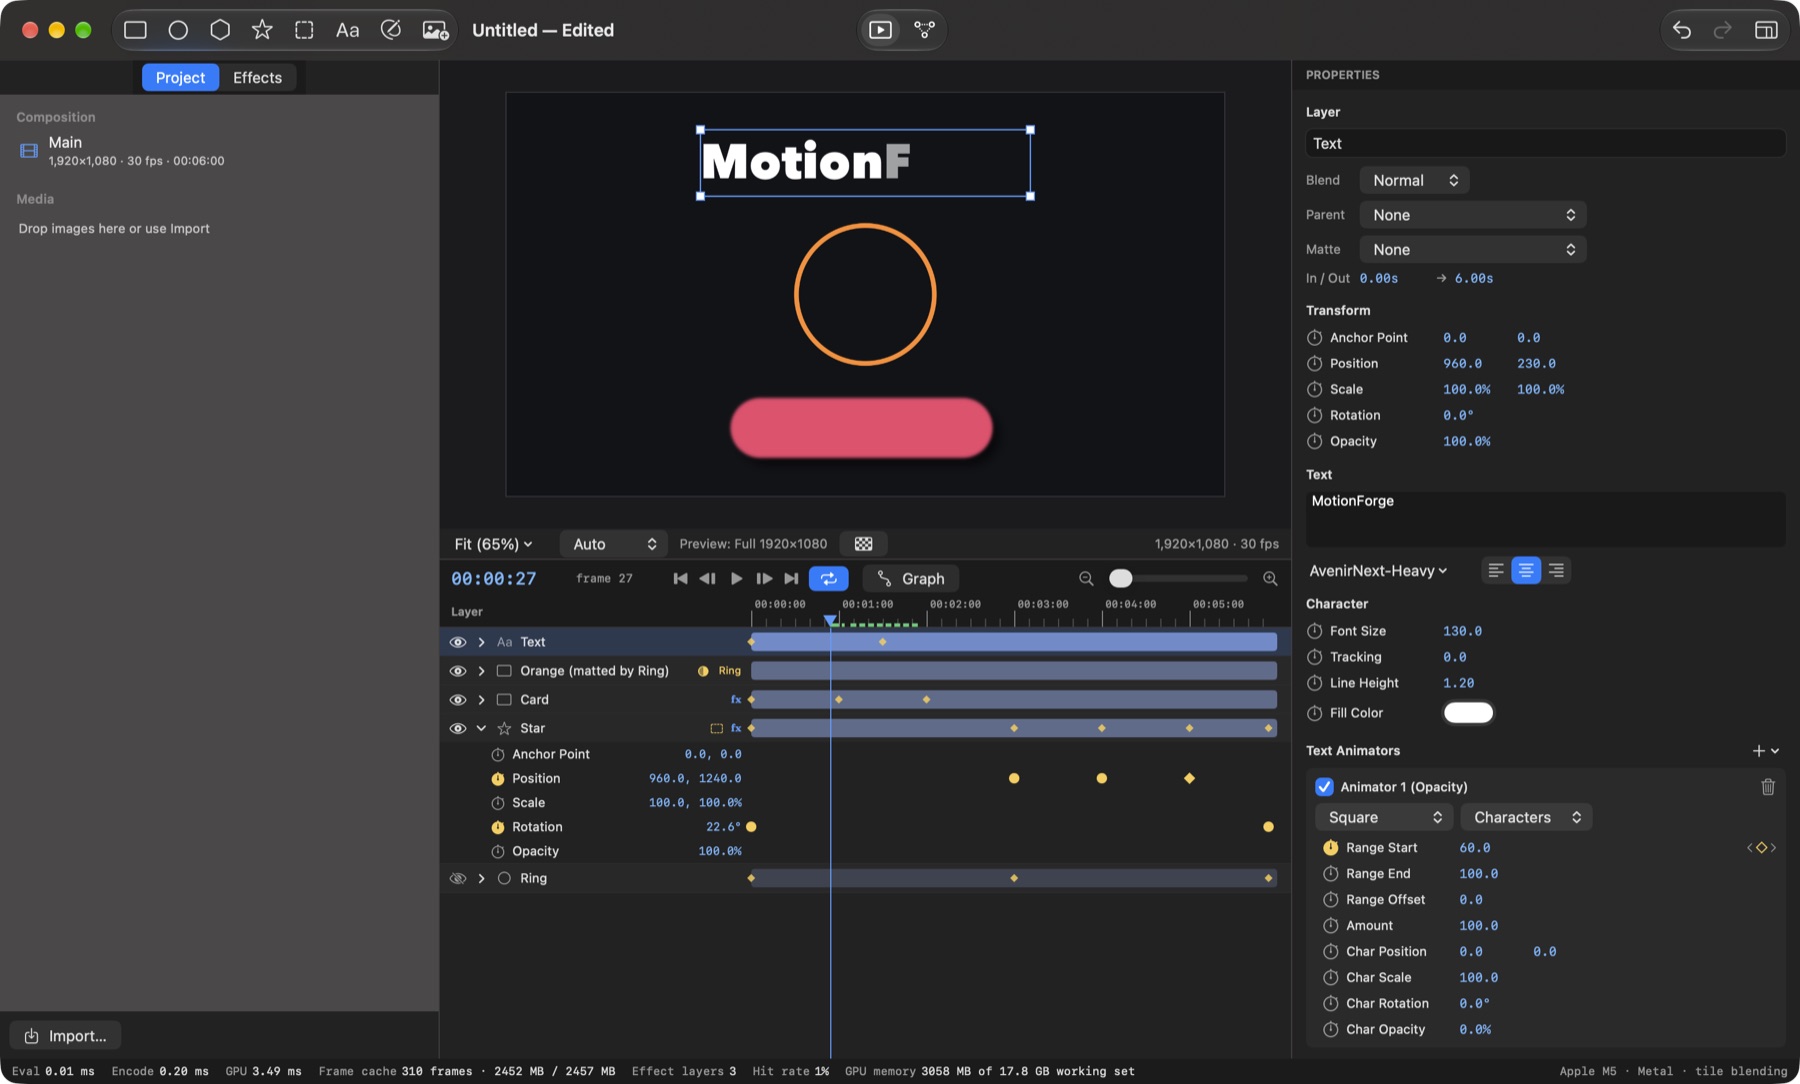
Task: Hide the Card layer
Action: [457, 700]
